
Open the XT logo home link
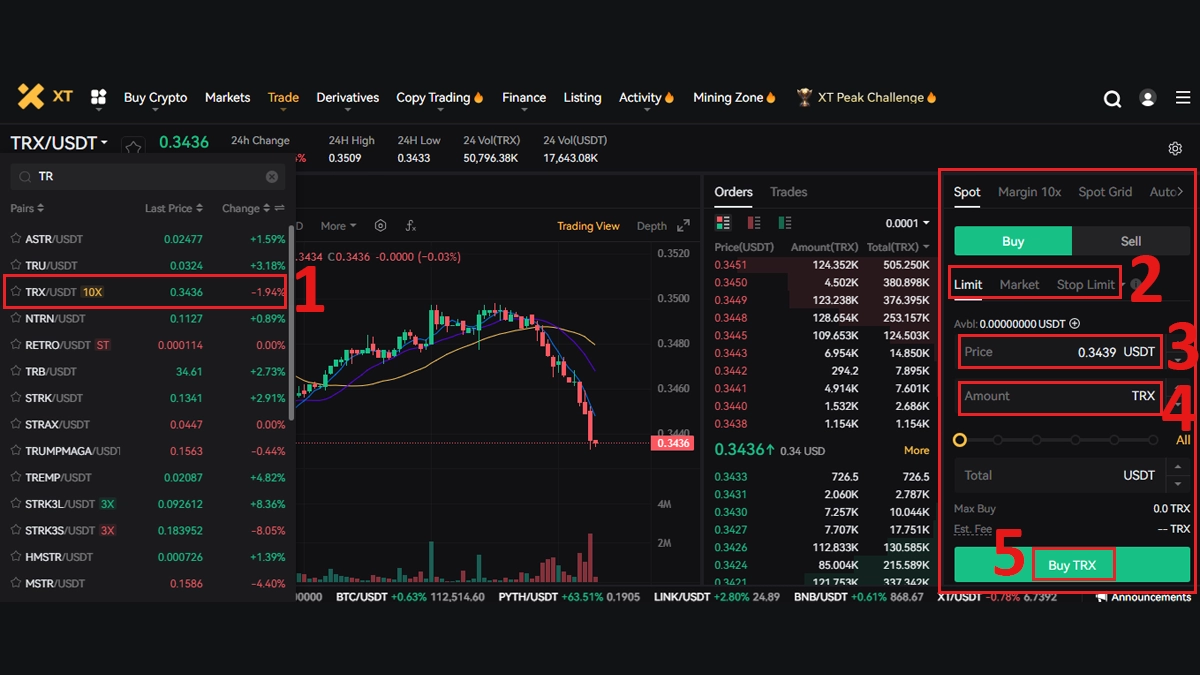(x=45, y=97)
